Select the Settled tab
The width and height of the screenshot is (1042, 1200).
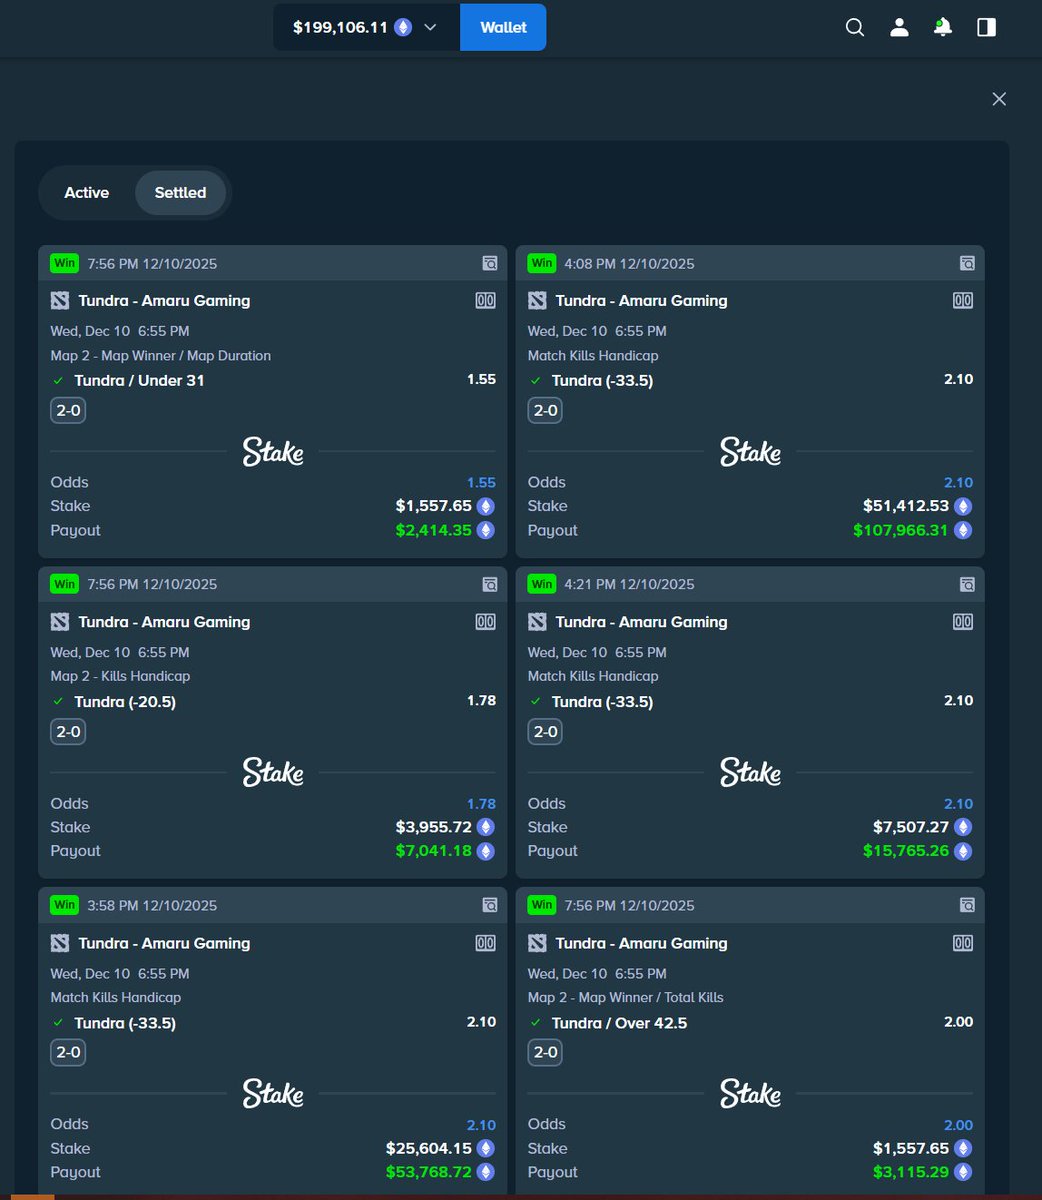(180, 192)
